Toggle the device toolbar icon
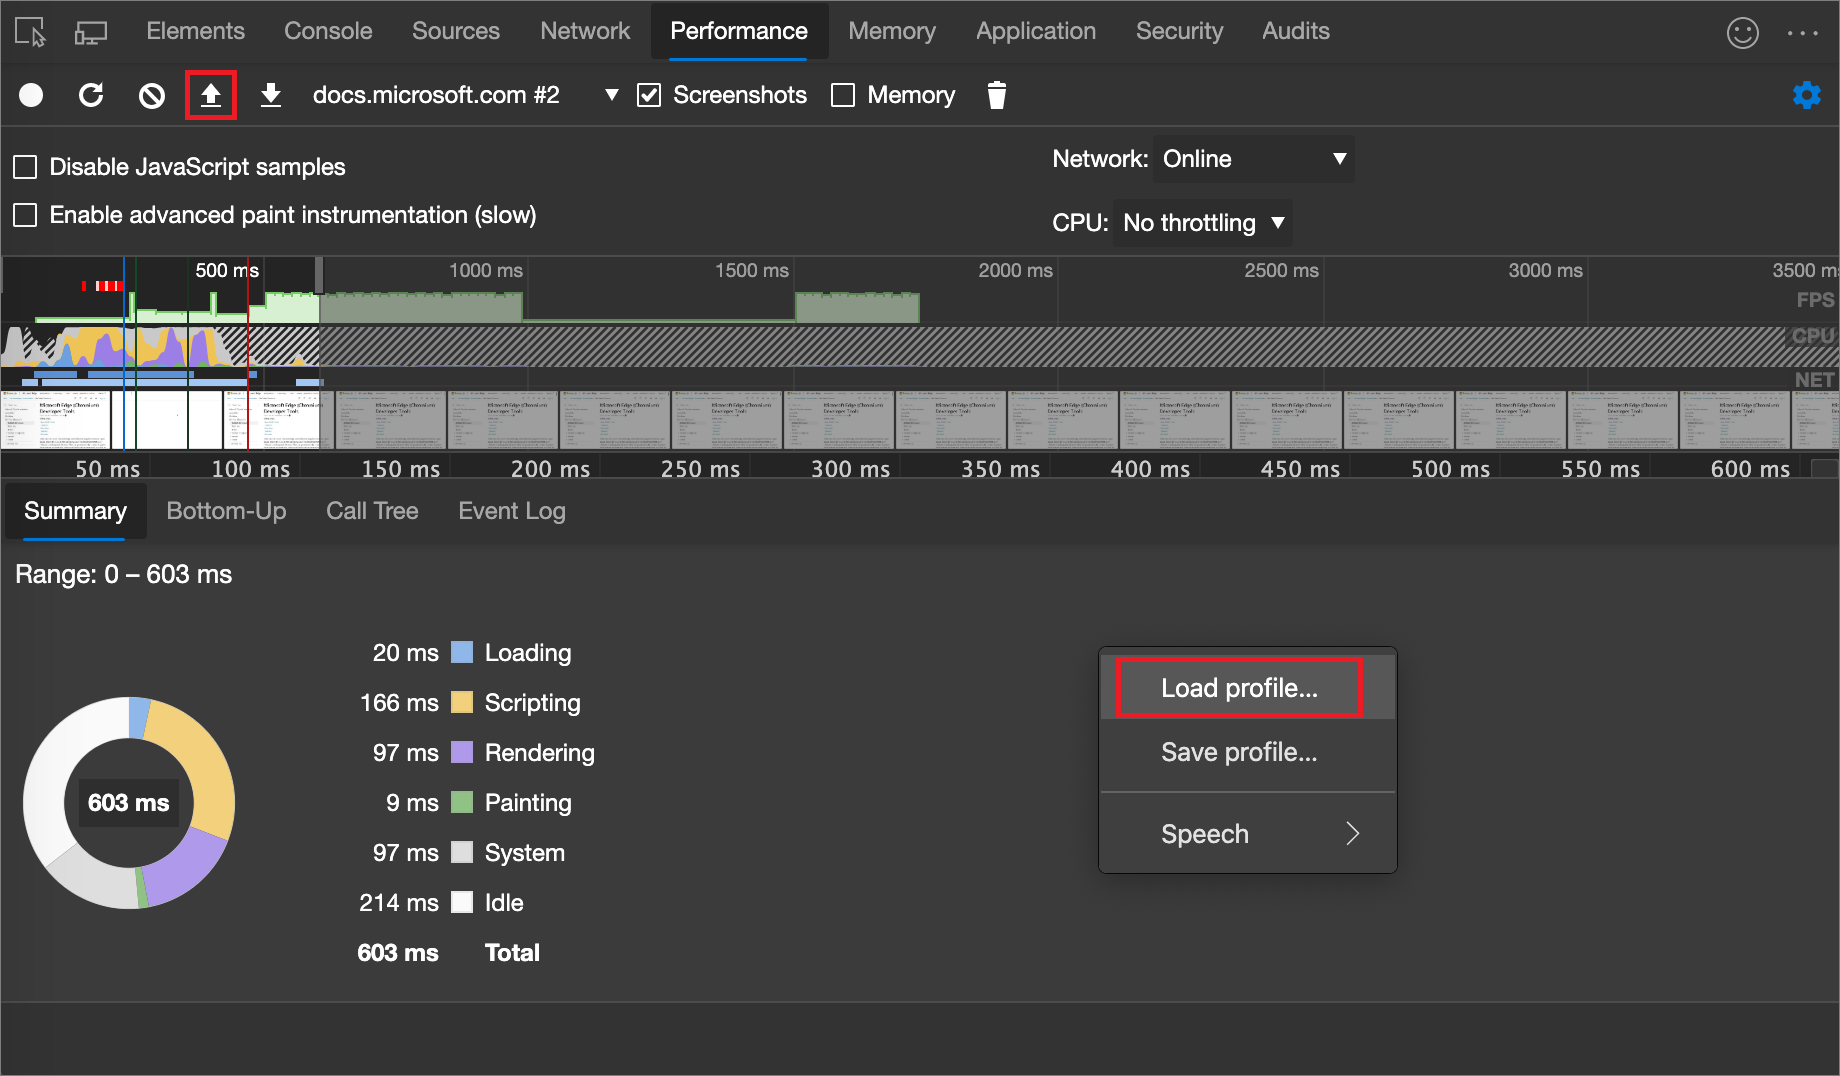Image resolution: width=1840 pixels, height=1076 pixels. pos(91,30)
